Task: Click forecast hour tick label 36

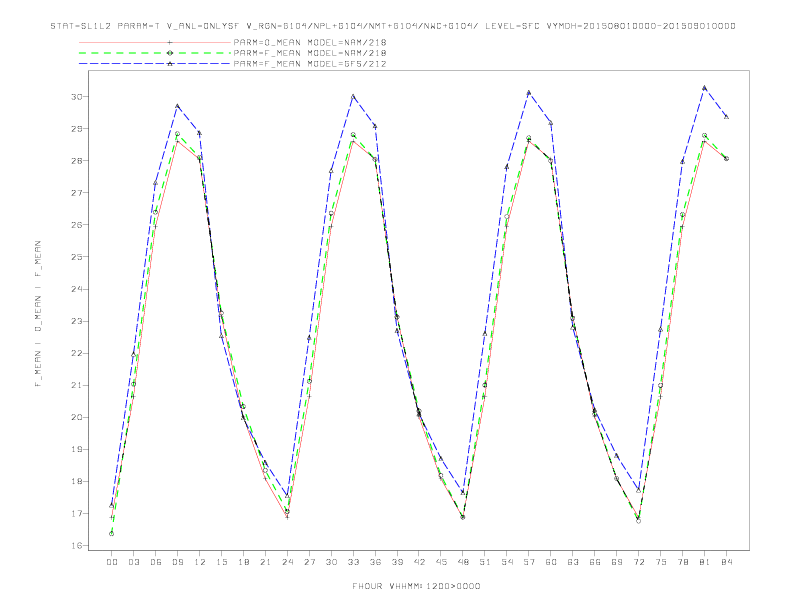Action: coord(375,562)
